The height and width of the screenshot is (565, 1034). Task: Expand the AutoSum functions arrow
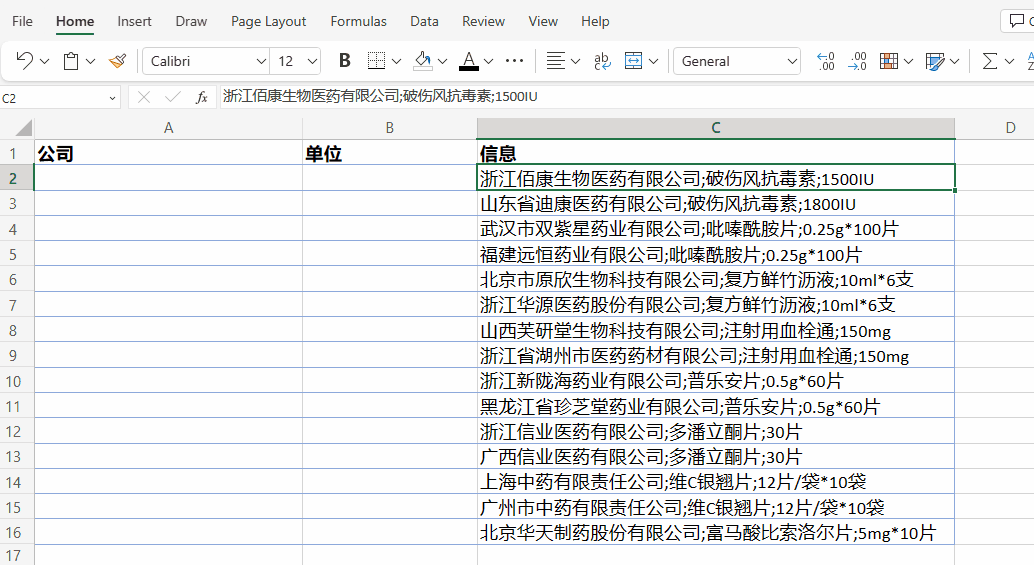[x=1010, y=61]
